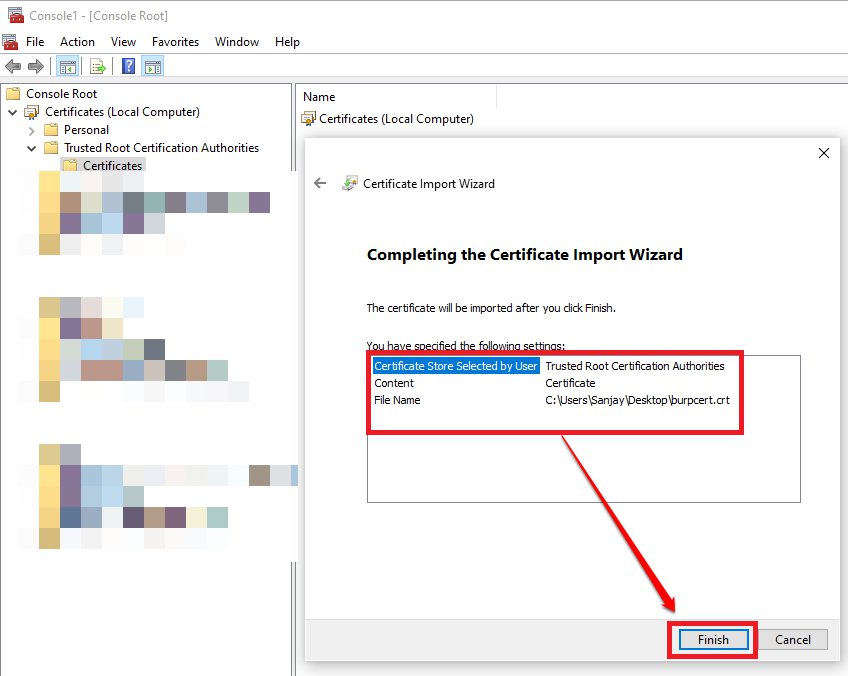Select Certificates folder under Trusted Root
Viewport: 848px width, 676px height.
click(112, 166)
